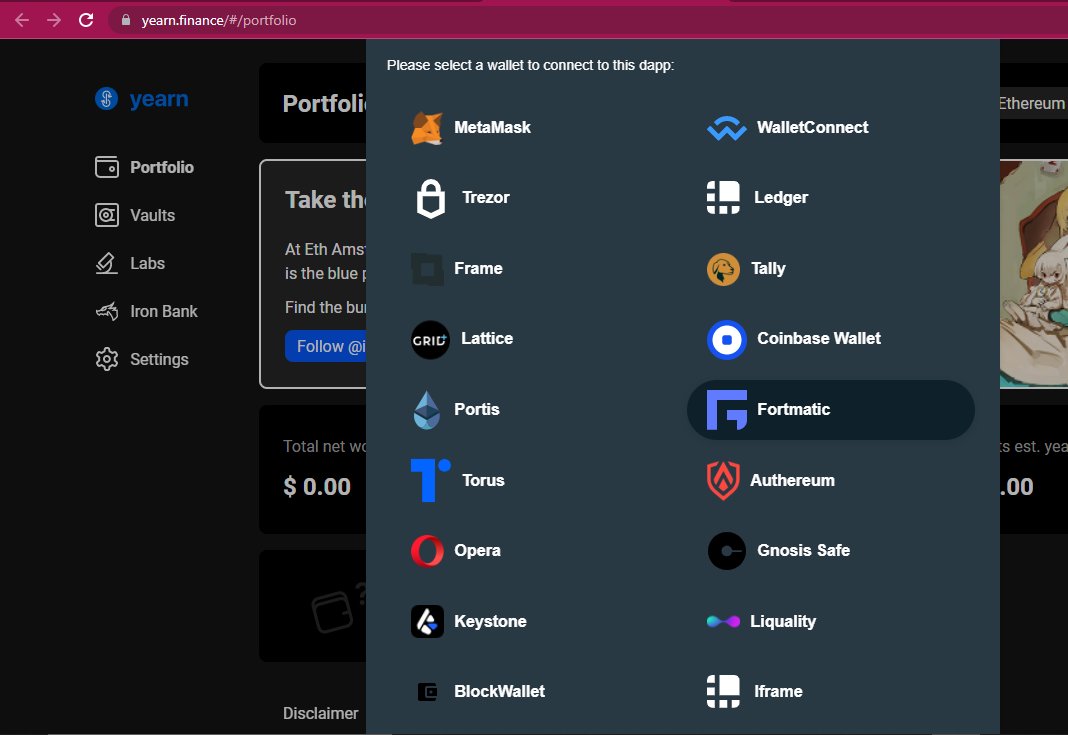Click the Liquality gradient icon
The height and width of the screenshot is (735, 1068).
click(723, 621)
